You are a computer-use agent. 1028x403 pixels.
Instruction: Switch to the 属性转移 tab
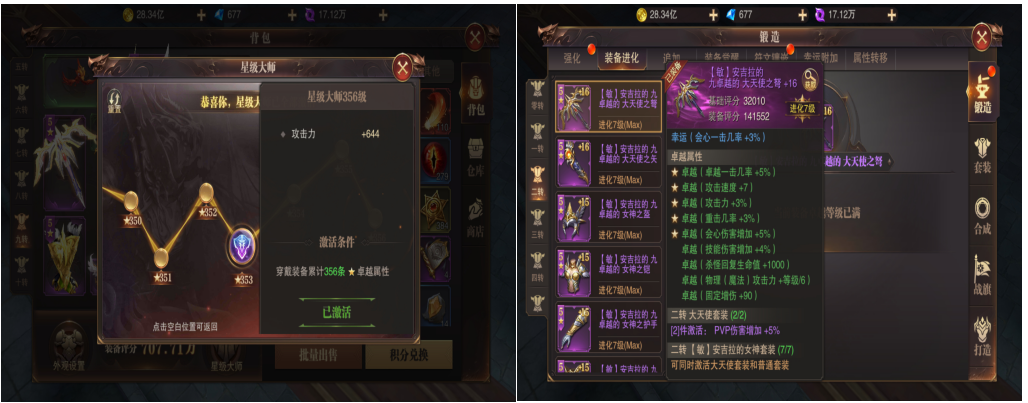(x=870, y=58)
